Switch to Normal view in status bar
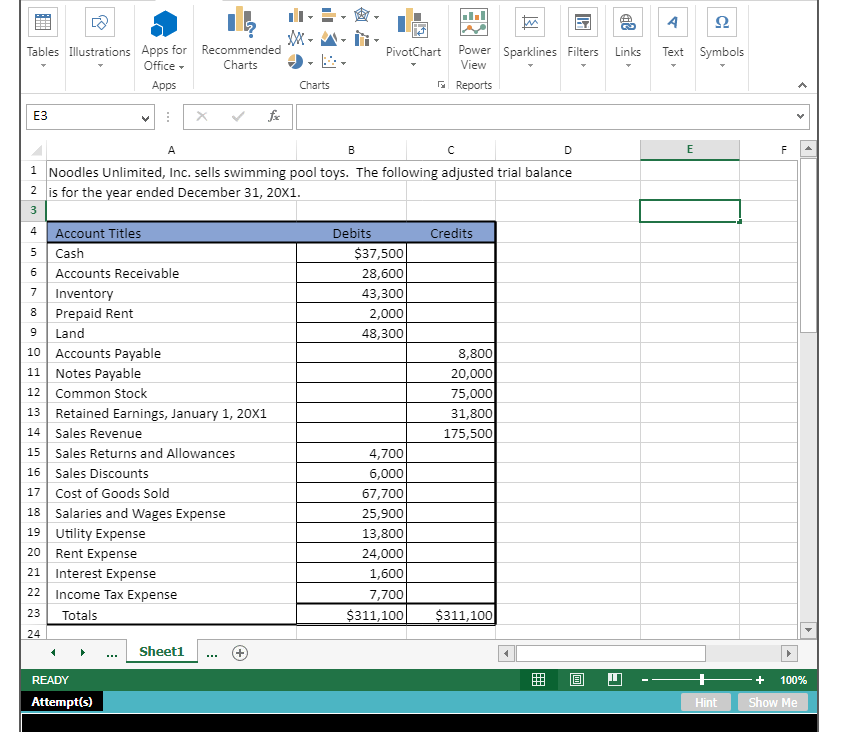 [538, 679]
